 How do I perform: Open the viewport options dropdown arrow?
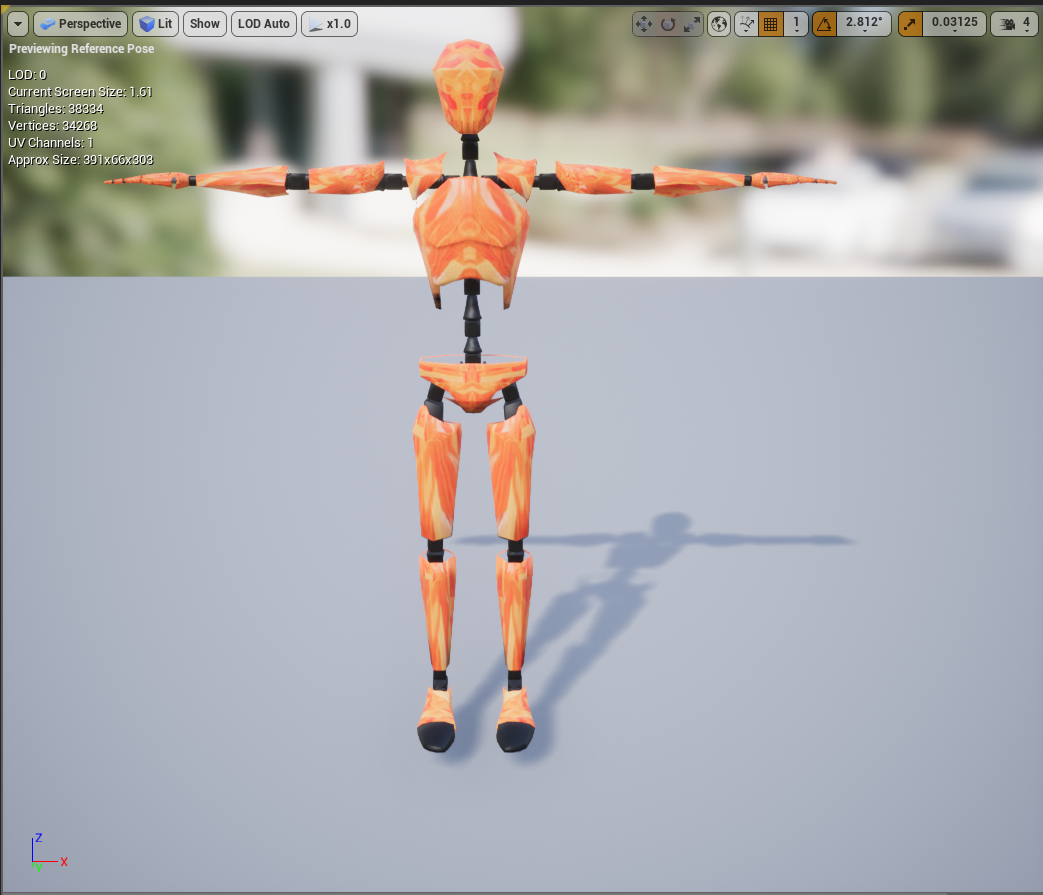[x=18, y=25]
